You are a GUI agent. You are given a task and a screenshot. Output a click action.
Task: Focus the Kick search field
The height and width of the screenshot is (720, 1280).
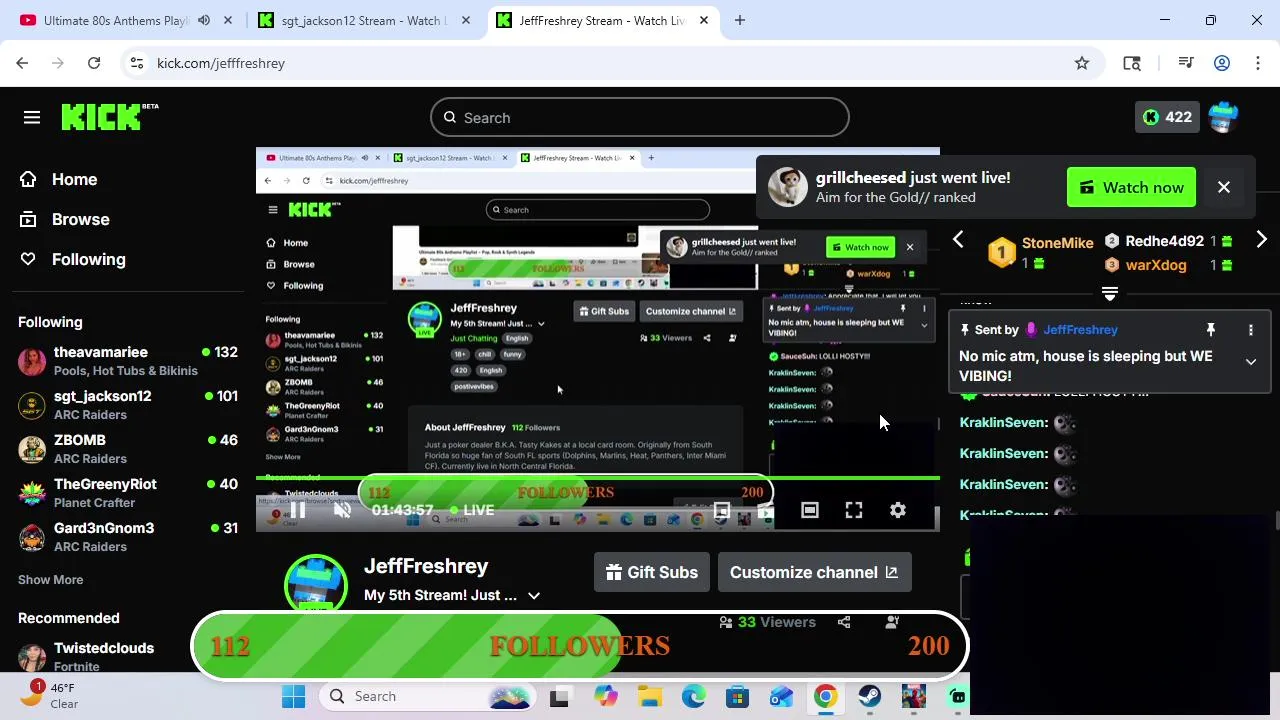point(640,118)
